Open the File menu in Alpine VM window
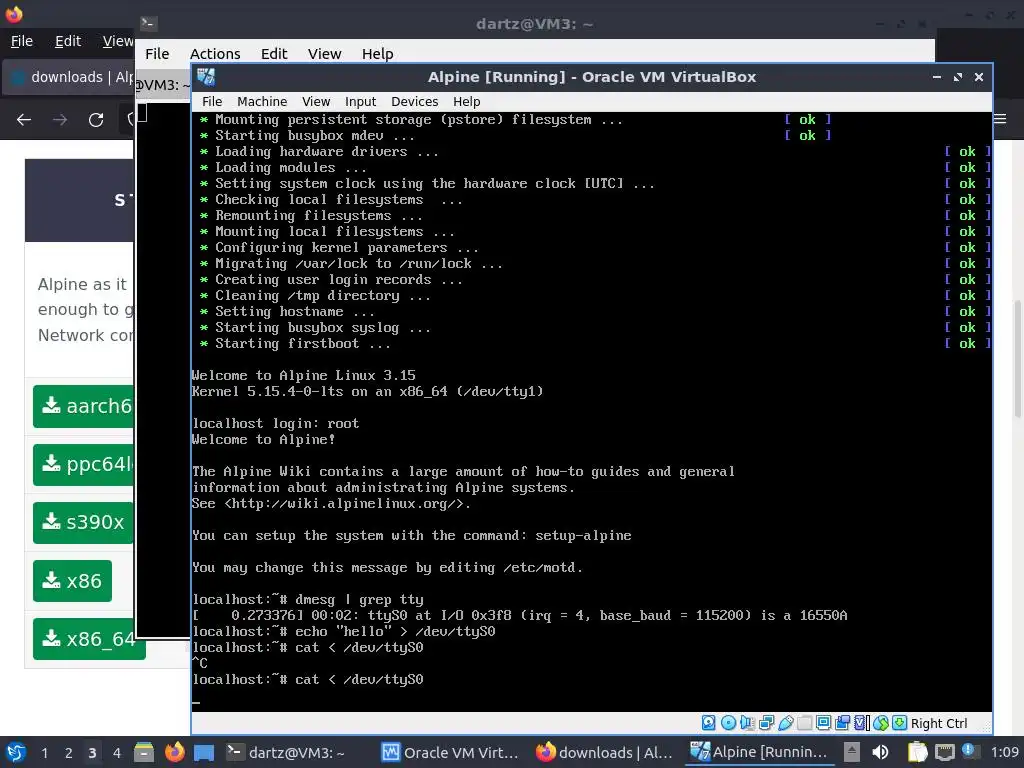Image resolution: width=1024 pixels, height=768 pixels. [x=212, y=101]
